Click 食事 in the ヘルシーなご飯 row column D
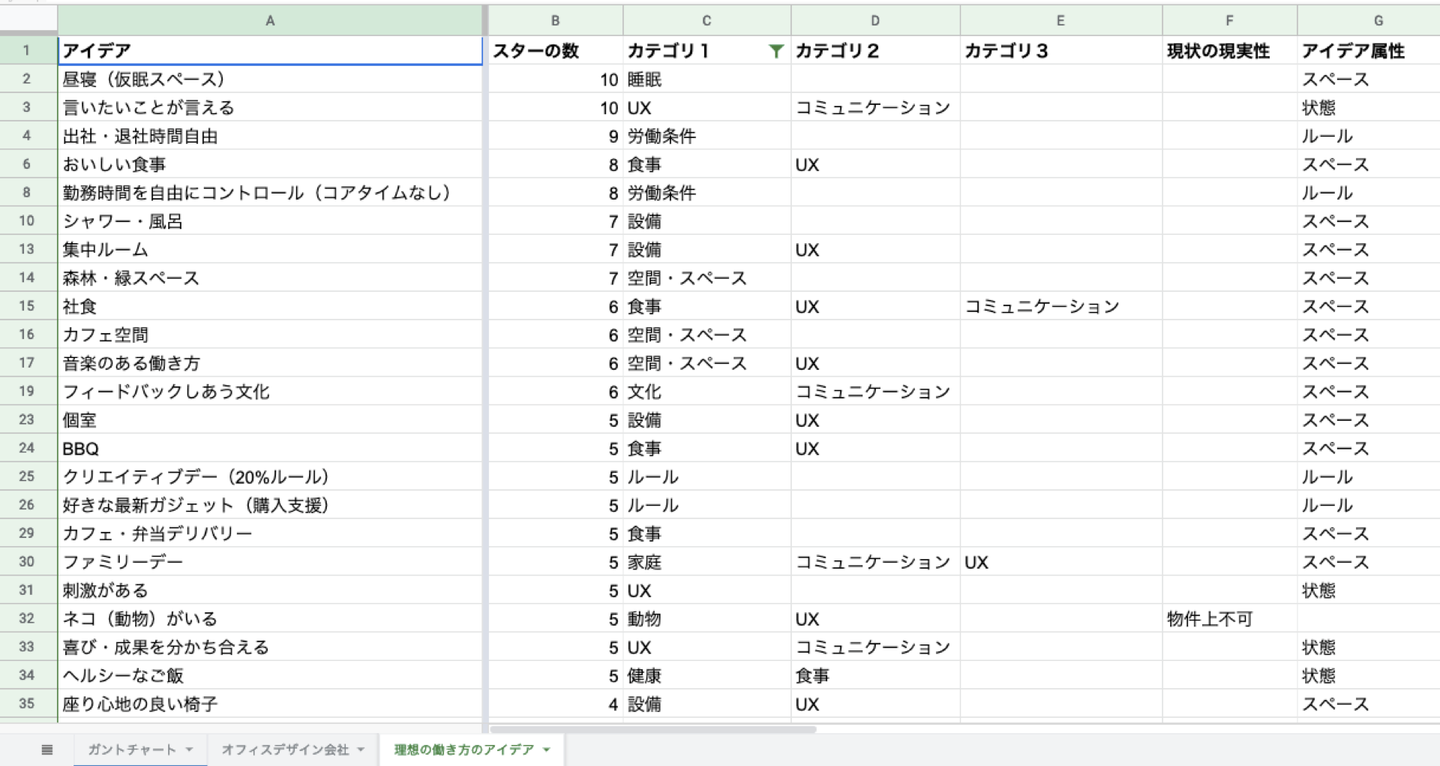Image resolution: width=1440 pixels, height=766 pixels. pos(876,676)
